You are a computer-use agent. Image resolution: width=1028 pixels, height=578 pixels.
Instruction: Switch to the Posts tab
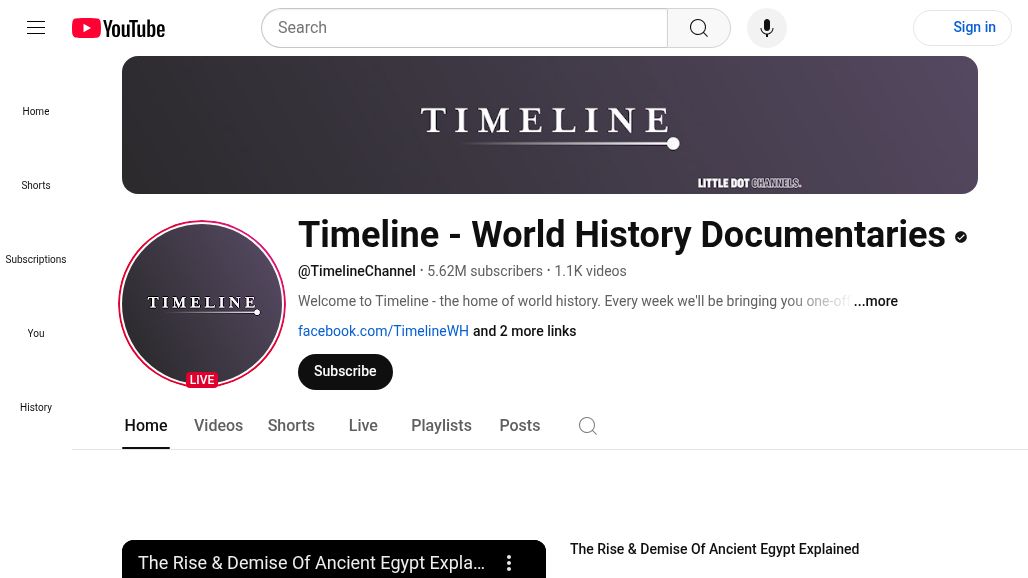520,426
